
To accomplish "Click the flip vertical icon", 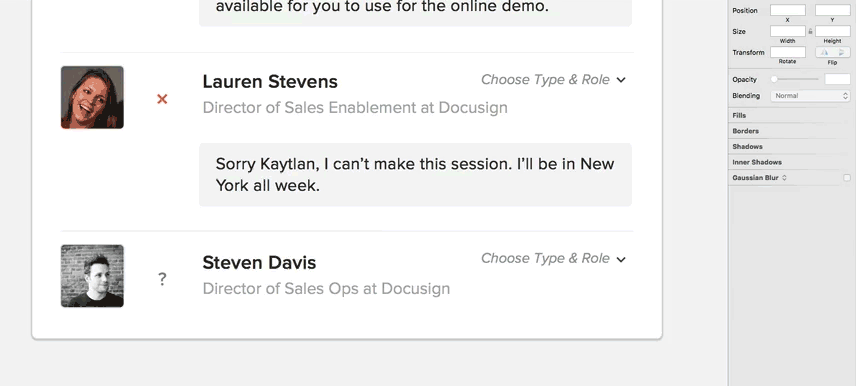I will click(842, 52).
